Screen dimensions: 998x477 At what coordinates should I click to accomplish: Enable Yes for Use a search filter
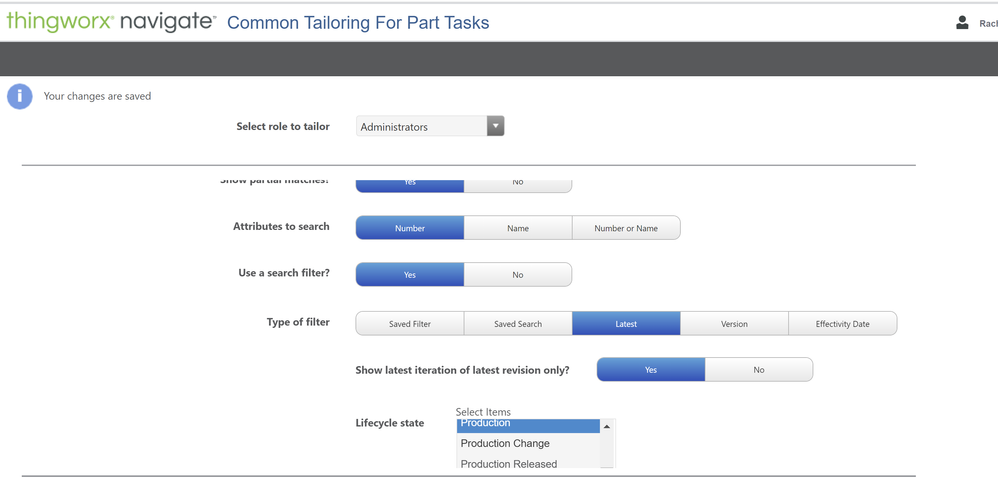click(410, 275)
